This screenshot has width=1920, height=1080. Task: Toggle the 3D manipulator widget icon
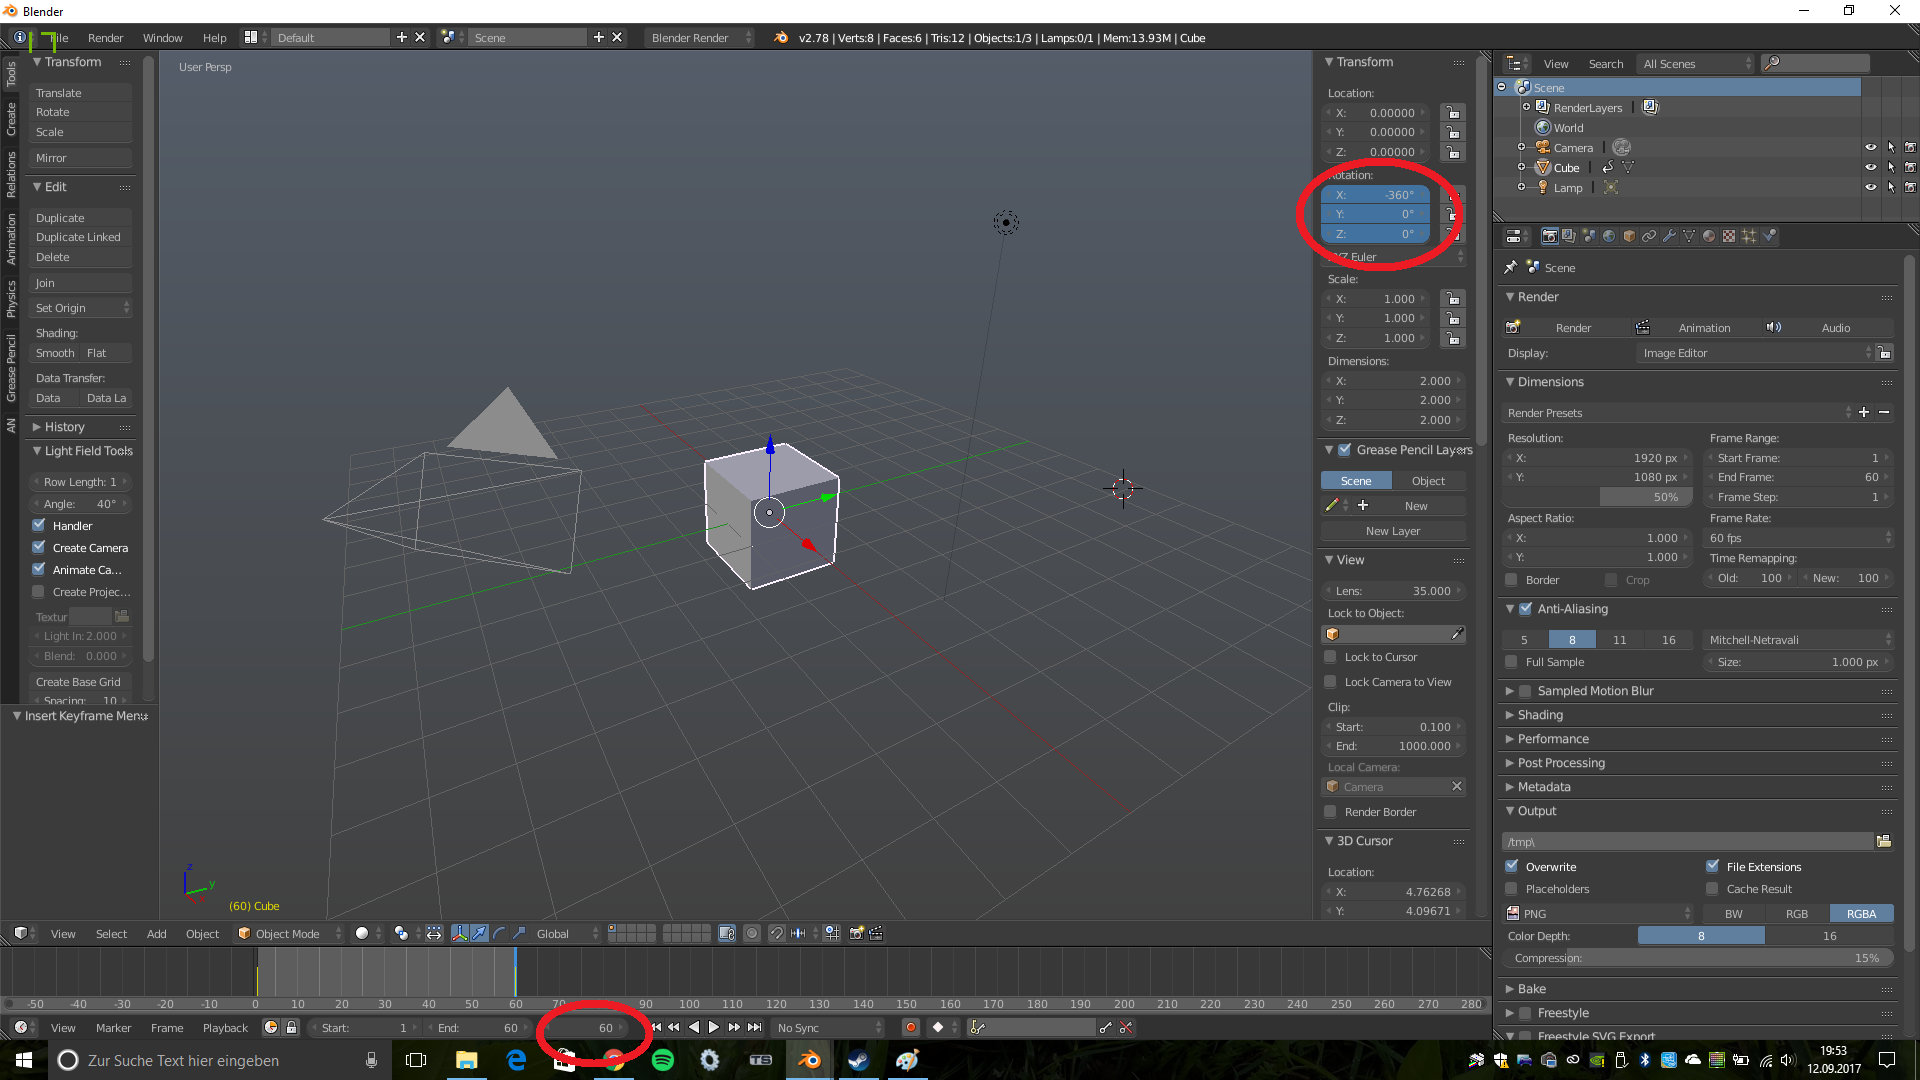pyautogui.click(x=459, y=933)
